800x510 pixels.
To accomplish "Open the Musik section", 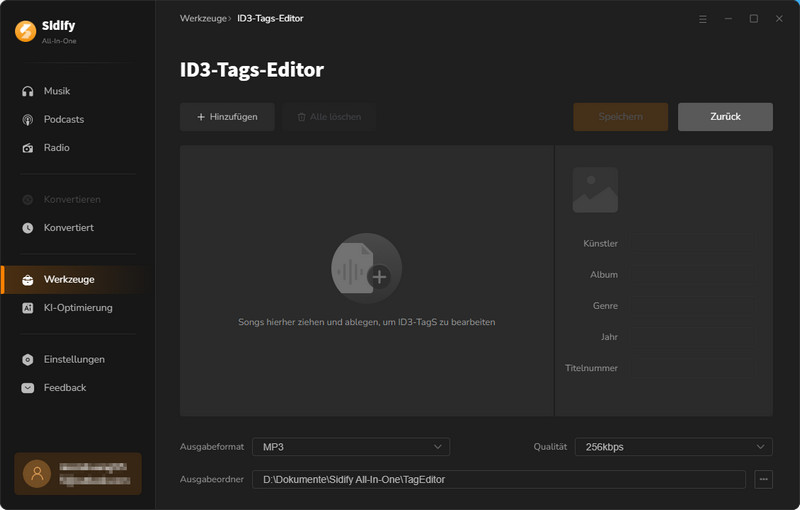I will (x=78, y=91).
